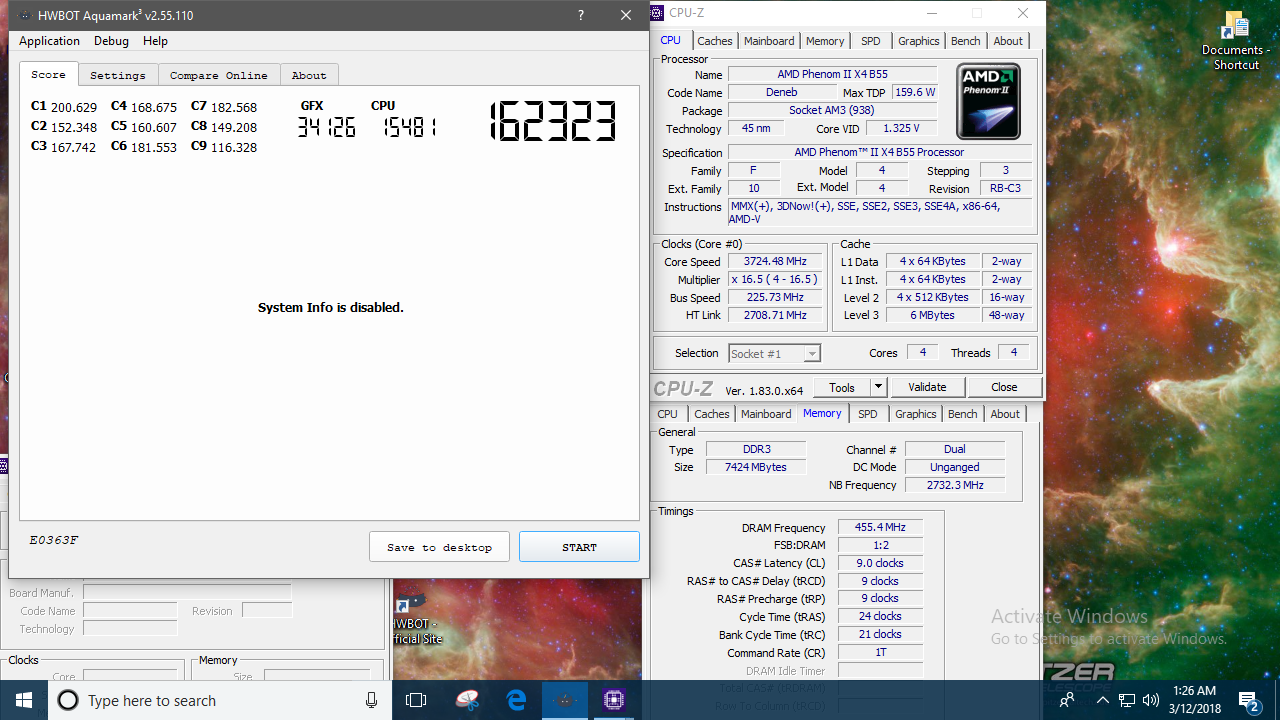Open the SPD tab in lower CPU-Z
The height and width of the screenshot is (720, 1280).
pyautogui.click(x=868, y=414)
